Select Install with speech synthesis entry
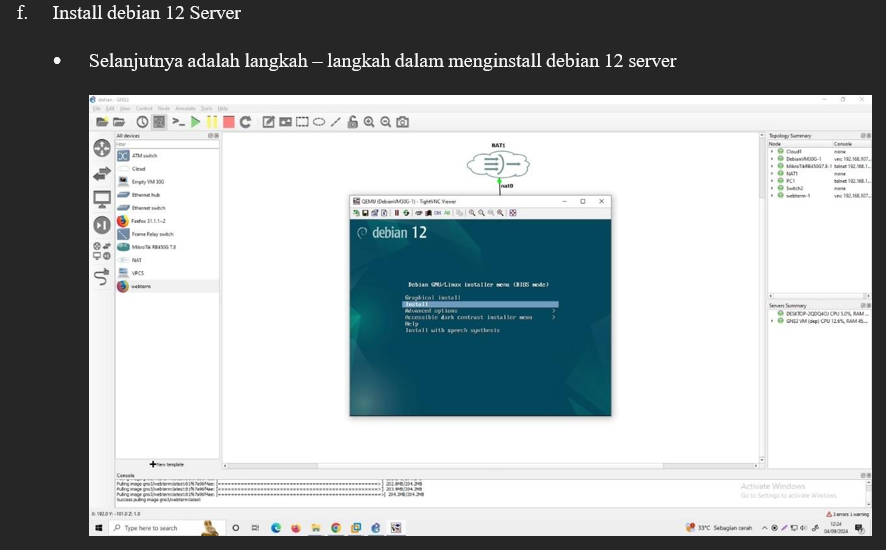The height and width of the screenshot is (550, 886). [x=452, y=330]
